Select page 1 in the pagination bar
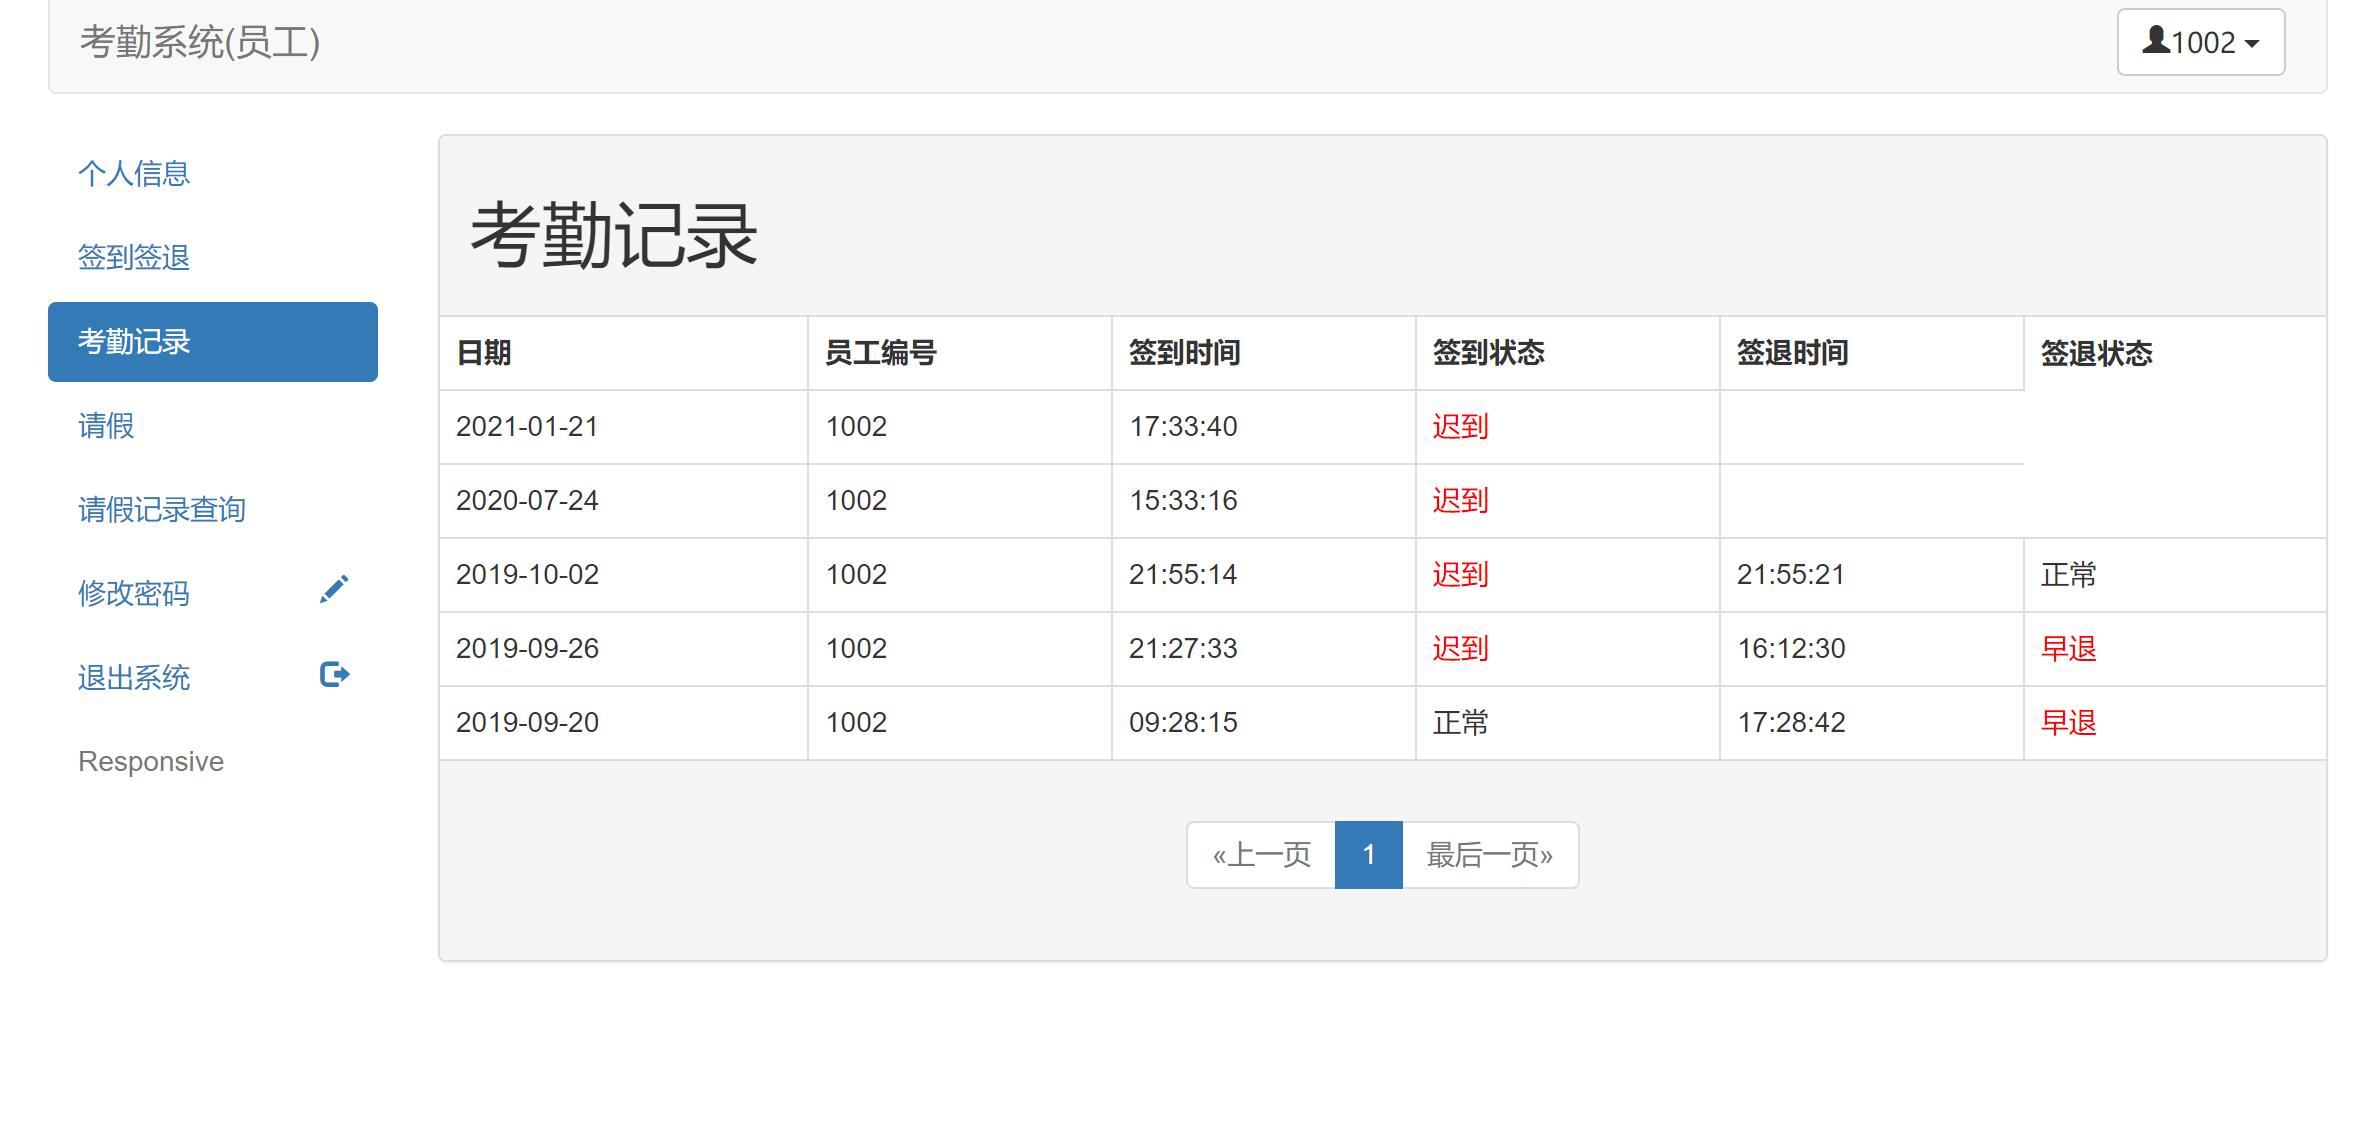 click(x=1369, y=855)
